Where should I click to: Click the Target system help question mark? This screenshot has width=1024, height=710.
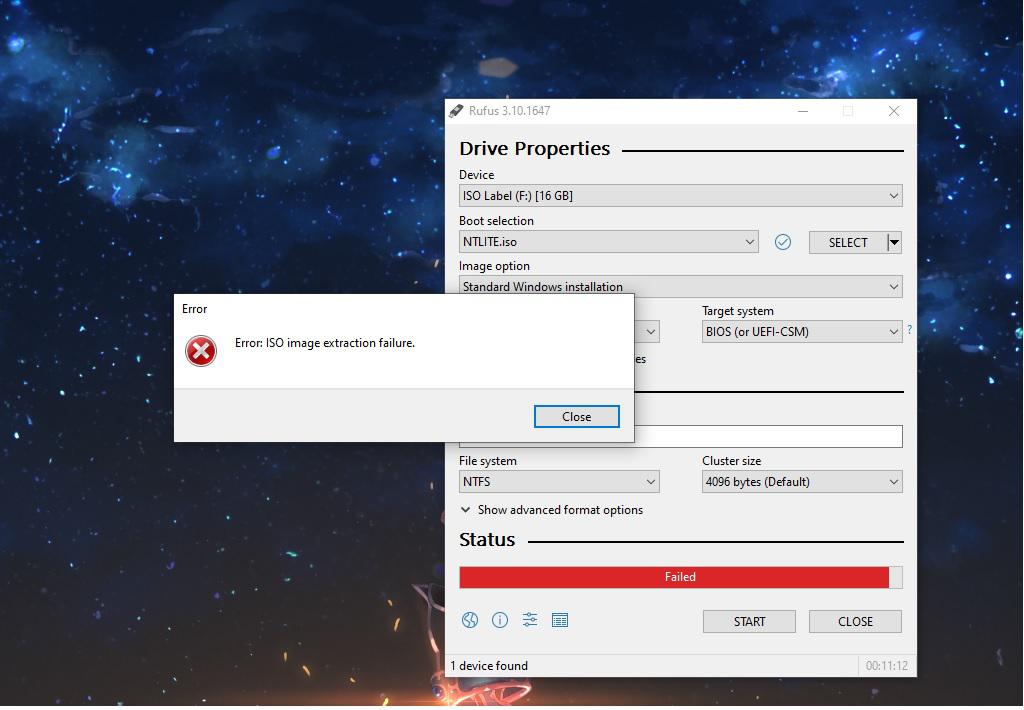909,329
